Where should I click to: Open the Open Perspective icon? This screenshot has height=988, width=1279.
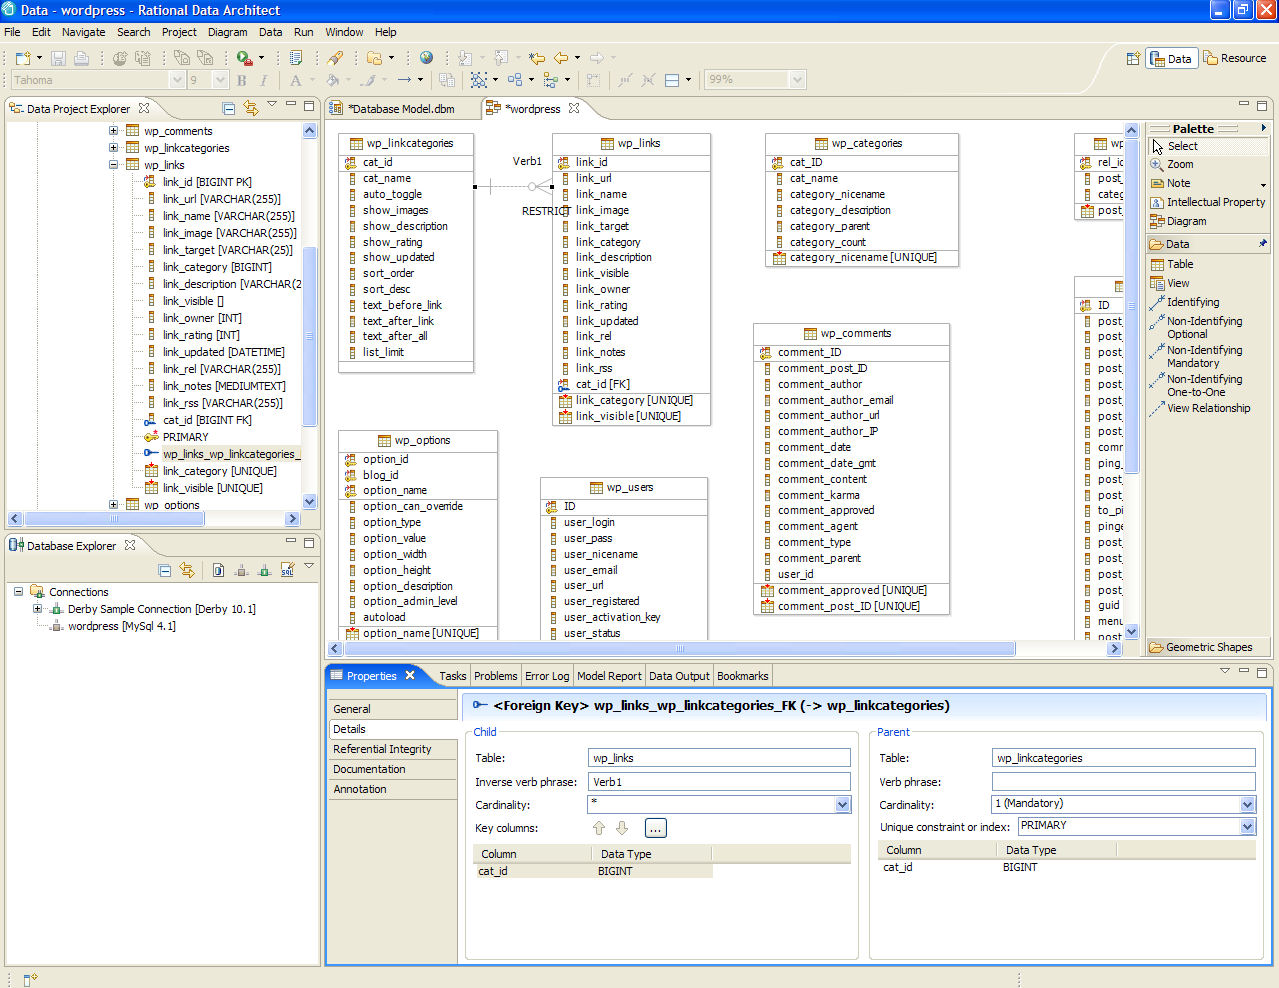point(1133,58)
